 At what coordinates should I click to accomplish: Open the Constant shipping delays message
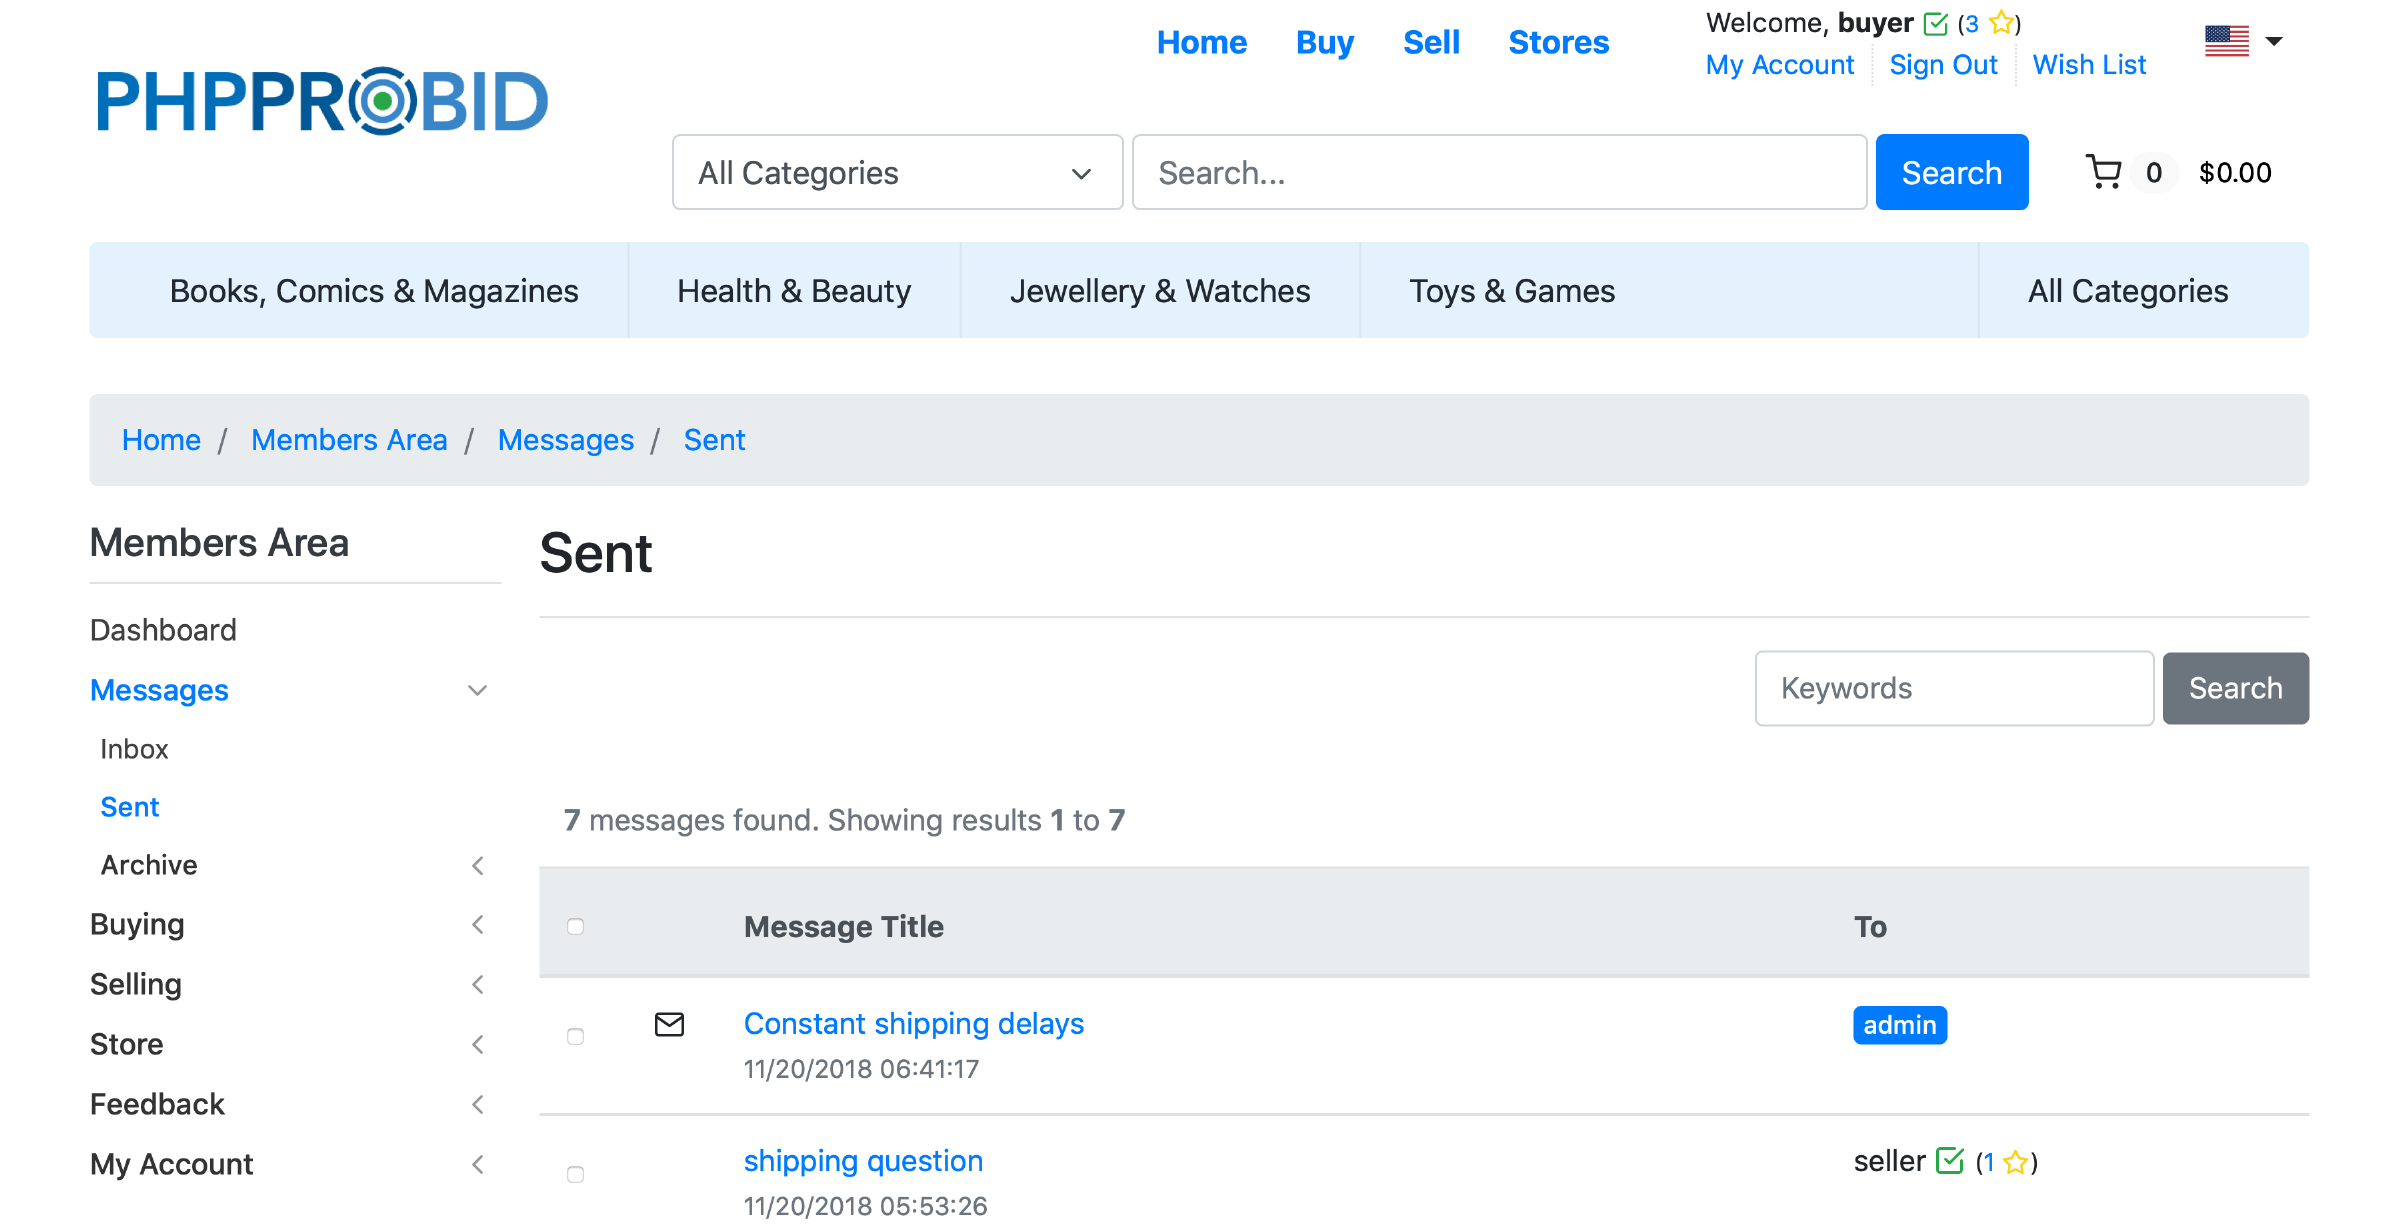(x=913, y=1023)
